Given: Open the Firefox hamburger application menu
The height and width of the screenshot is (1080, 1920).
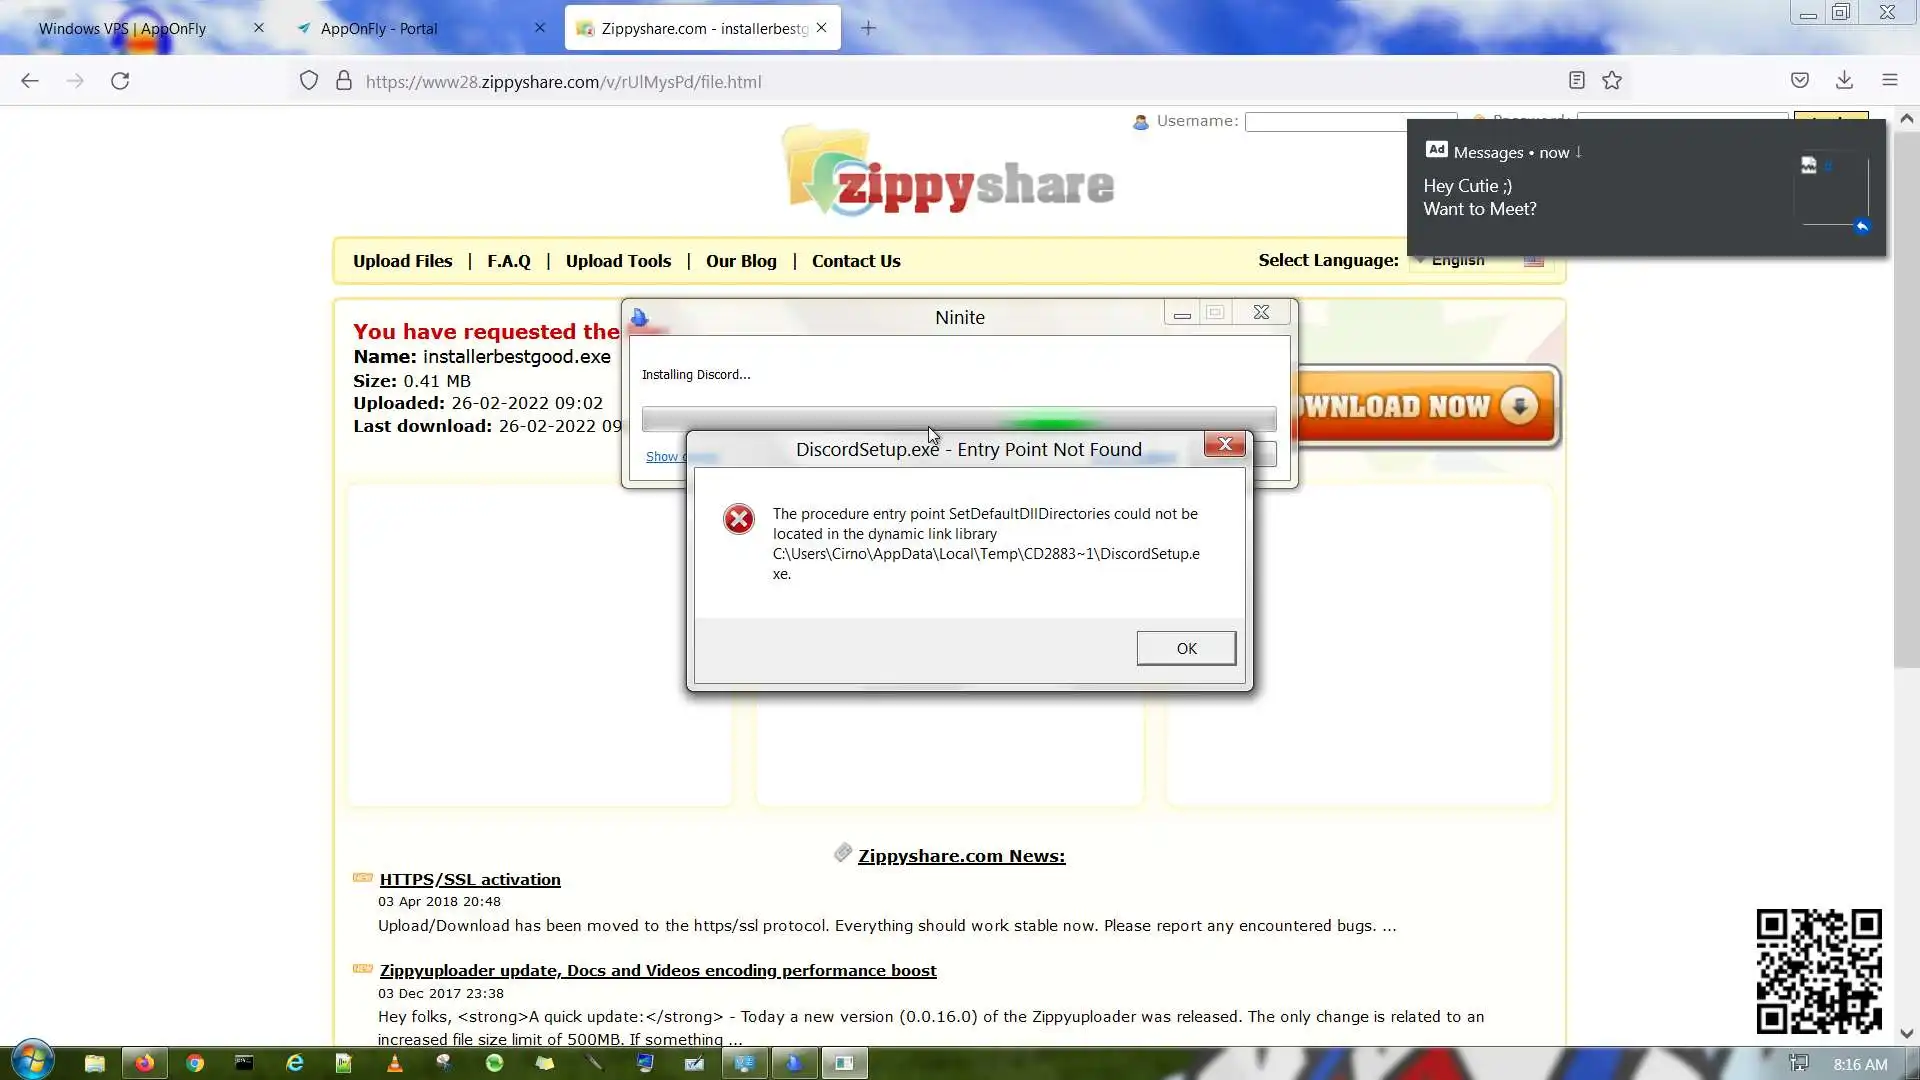Looking at the screenshot, I should pyautogui.click(x=1889, y=81).
